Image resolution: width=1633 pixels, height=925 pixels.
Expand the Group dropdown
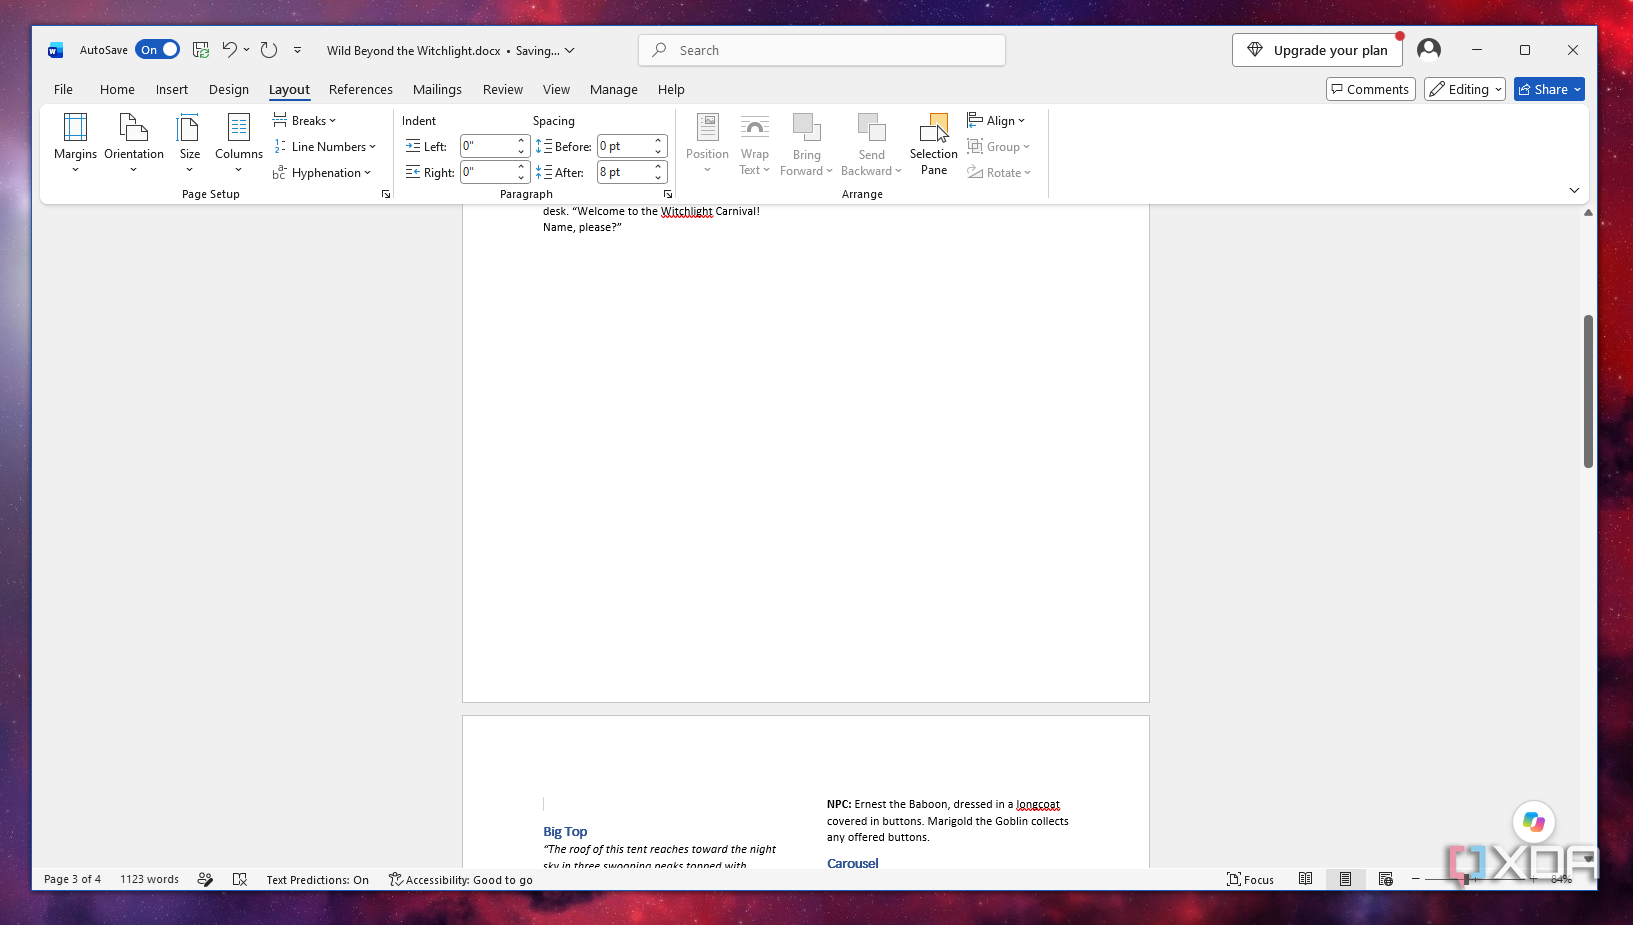(x=998, y=147)
